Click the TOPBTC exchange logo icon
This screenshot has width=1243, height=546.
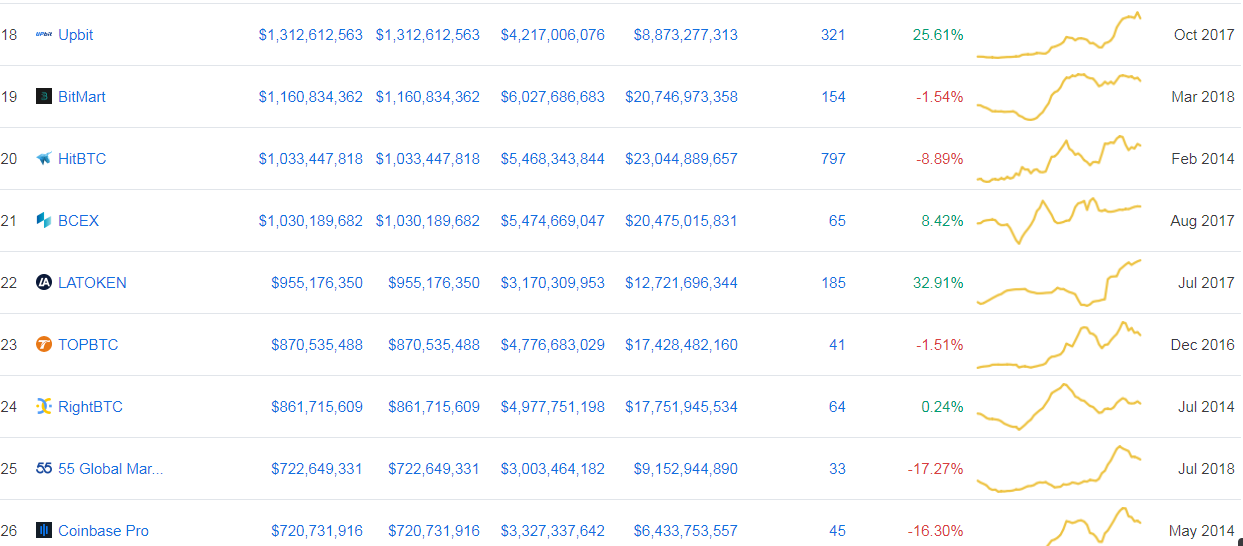[x=44, y=345]
